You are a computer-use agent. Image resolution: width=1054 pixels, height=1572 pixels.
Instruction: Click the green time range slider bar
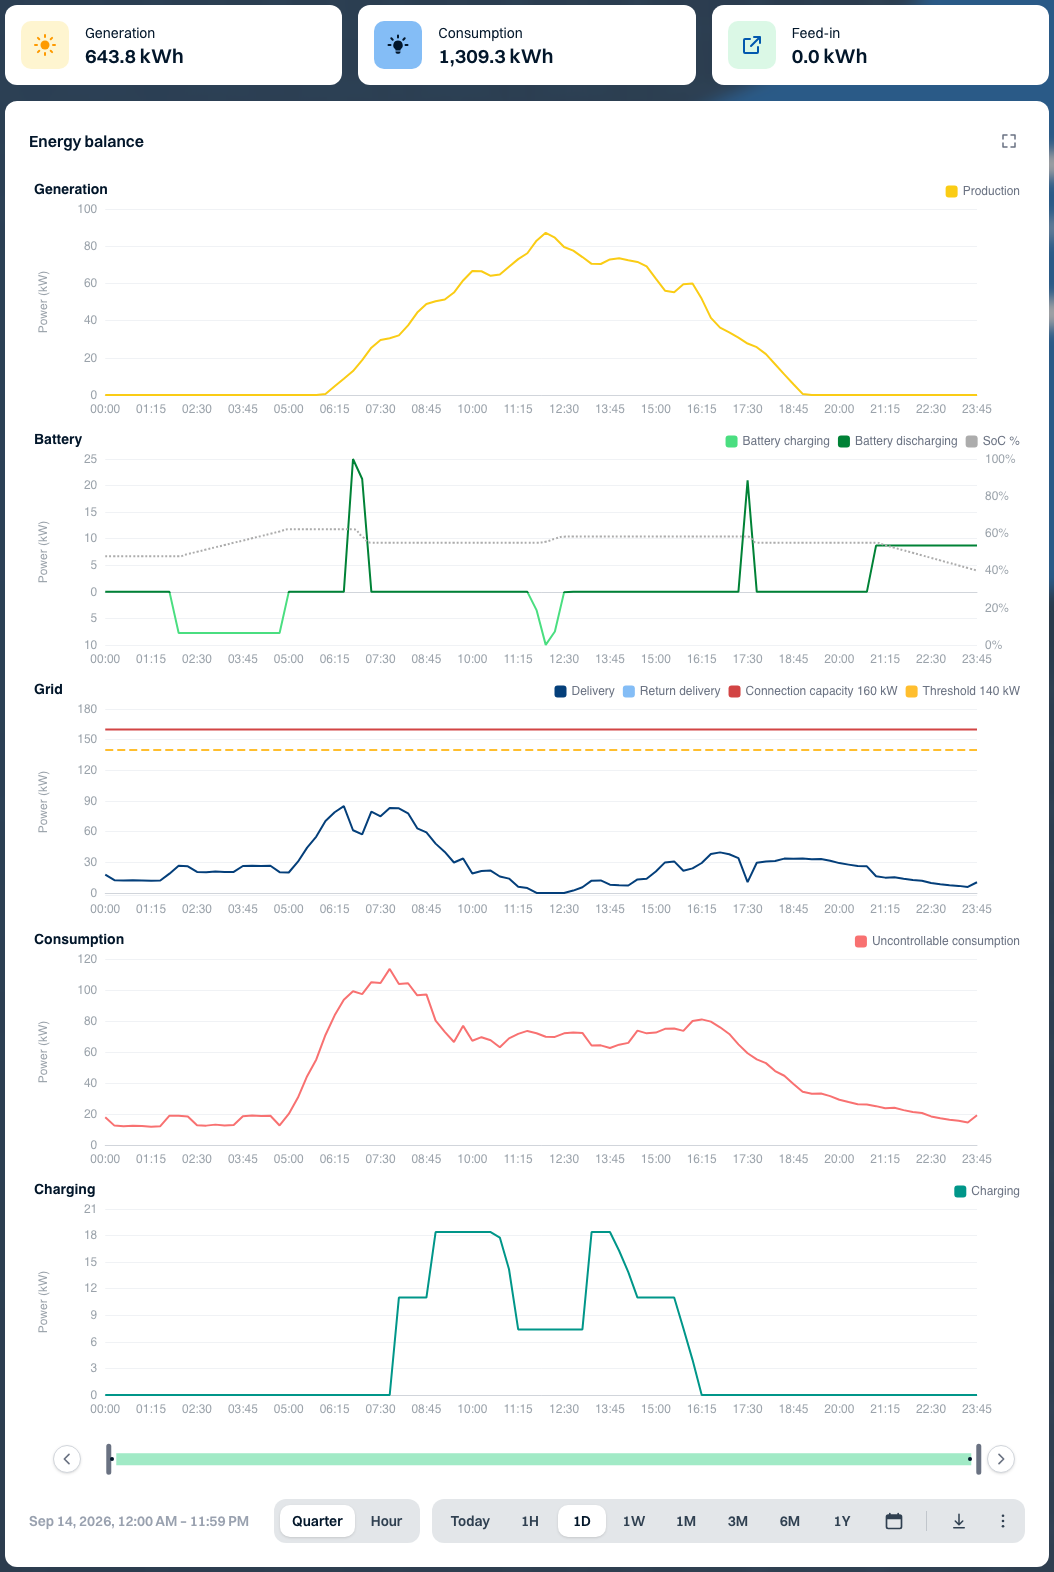click(544, 1459)
